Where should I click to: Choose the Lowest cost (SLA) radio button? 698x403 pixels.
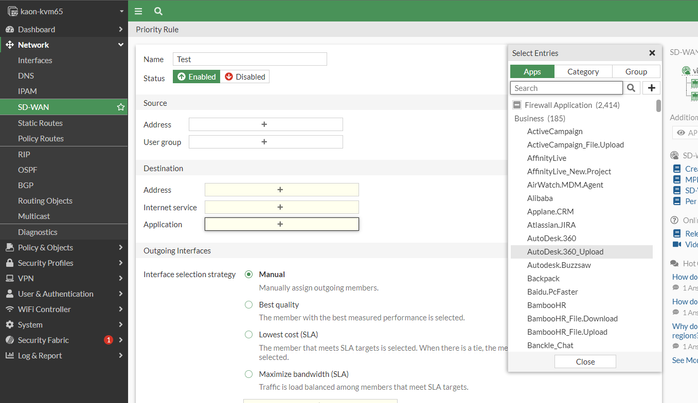point(249,334)
